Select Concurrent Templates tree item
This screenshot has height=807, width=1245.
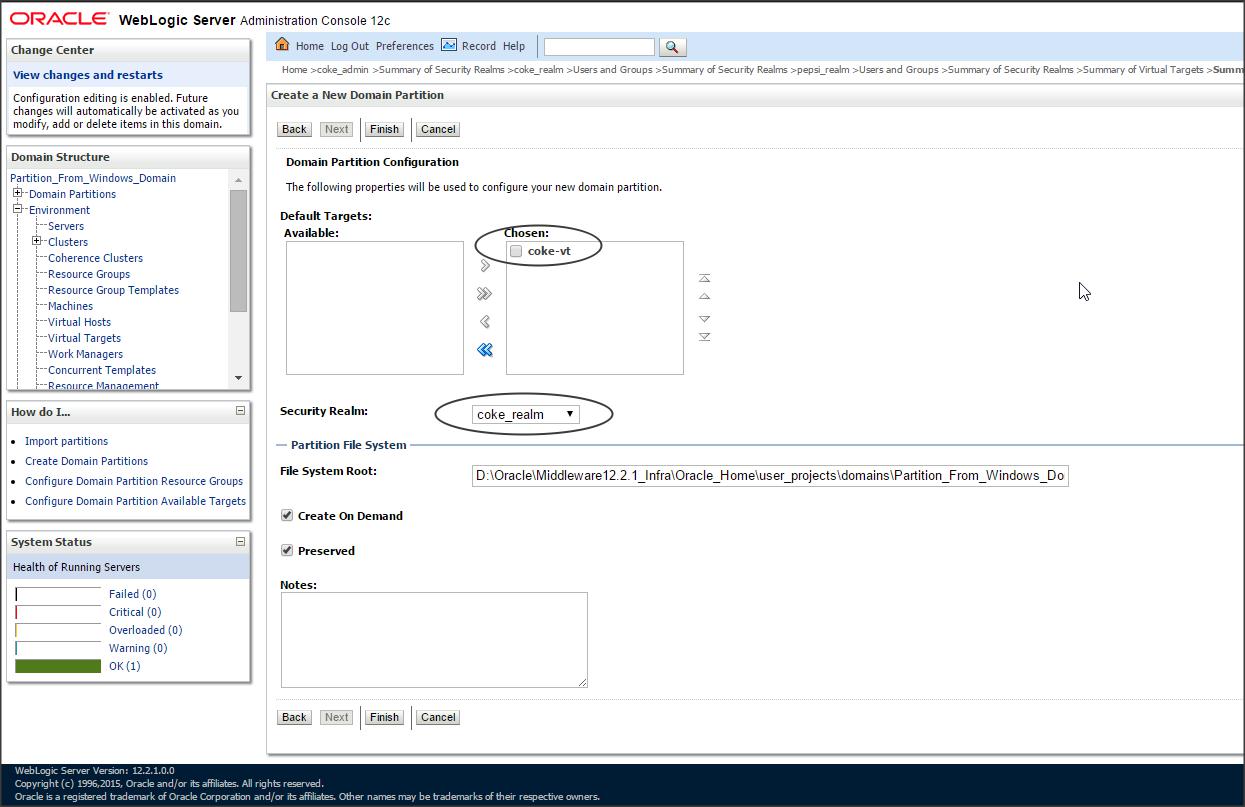click(102, 370)
